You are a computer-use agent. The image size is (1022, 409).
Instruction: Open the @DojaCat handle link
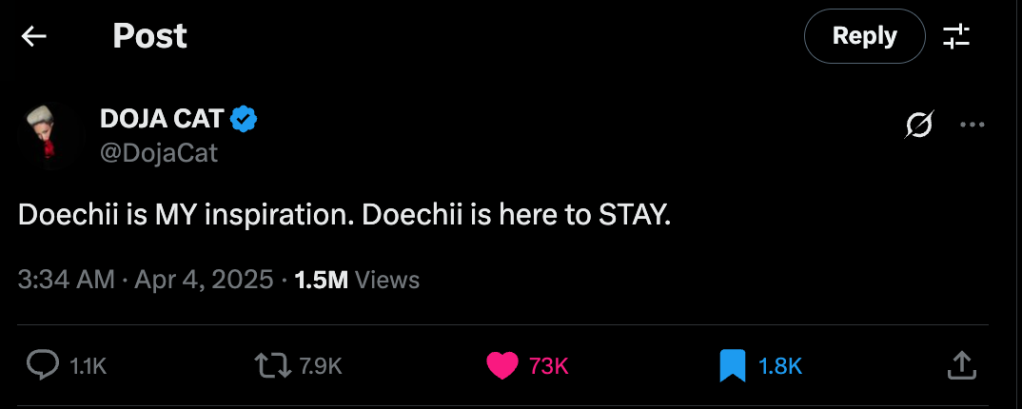pyautogui.click(x=159, y=153)
